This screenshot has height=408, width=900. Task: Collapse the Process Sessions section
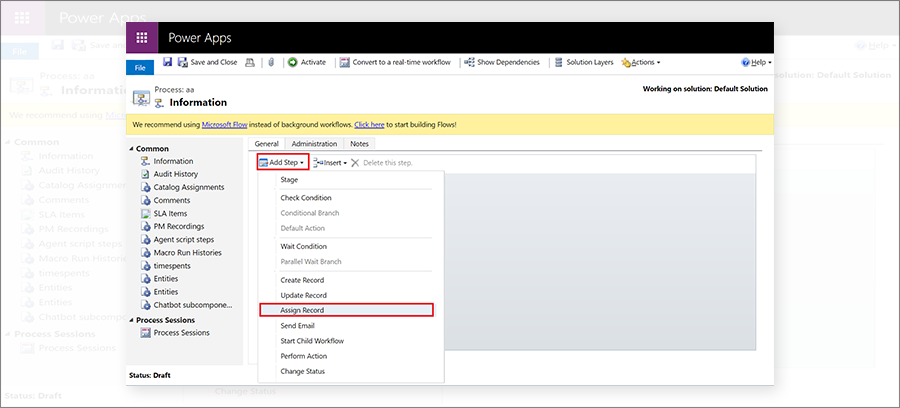coord(131,320)
